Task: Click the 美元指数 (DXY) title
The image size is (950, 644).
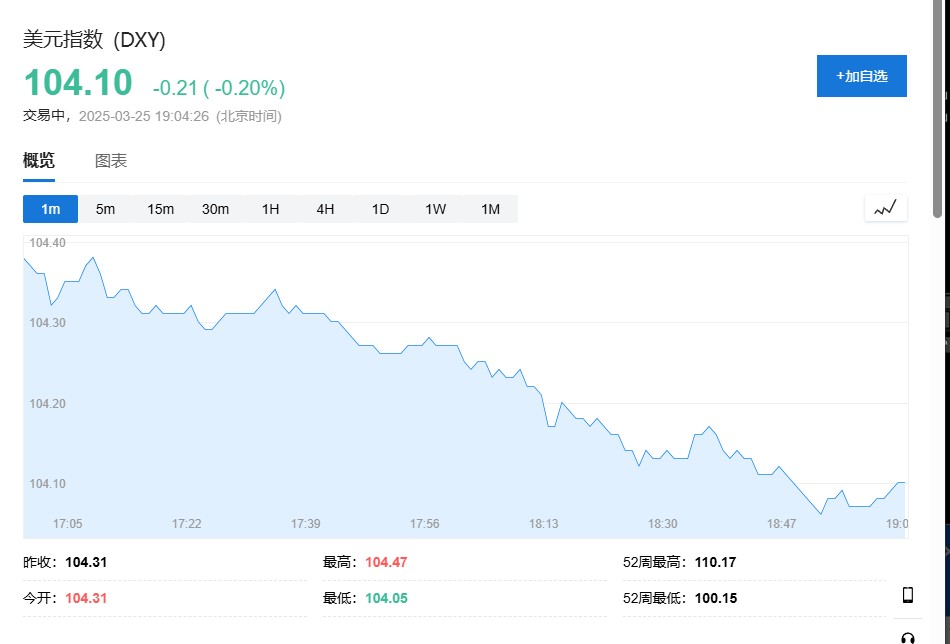Action: (94, 40)
